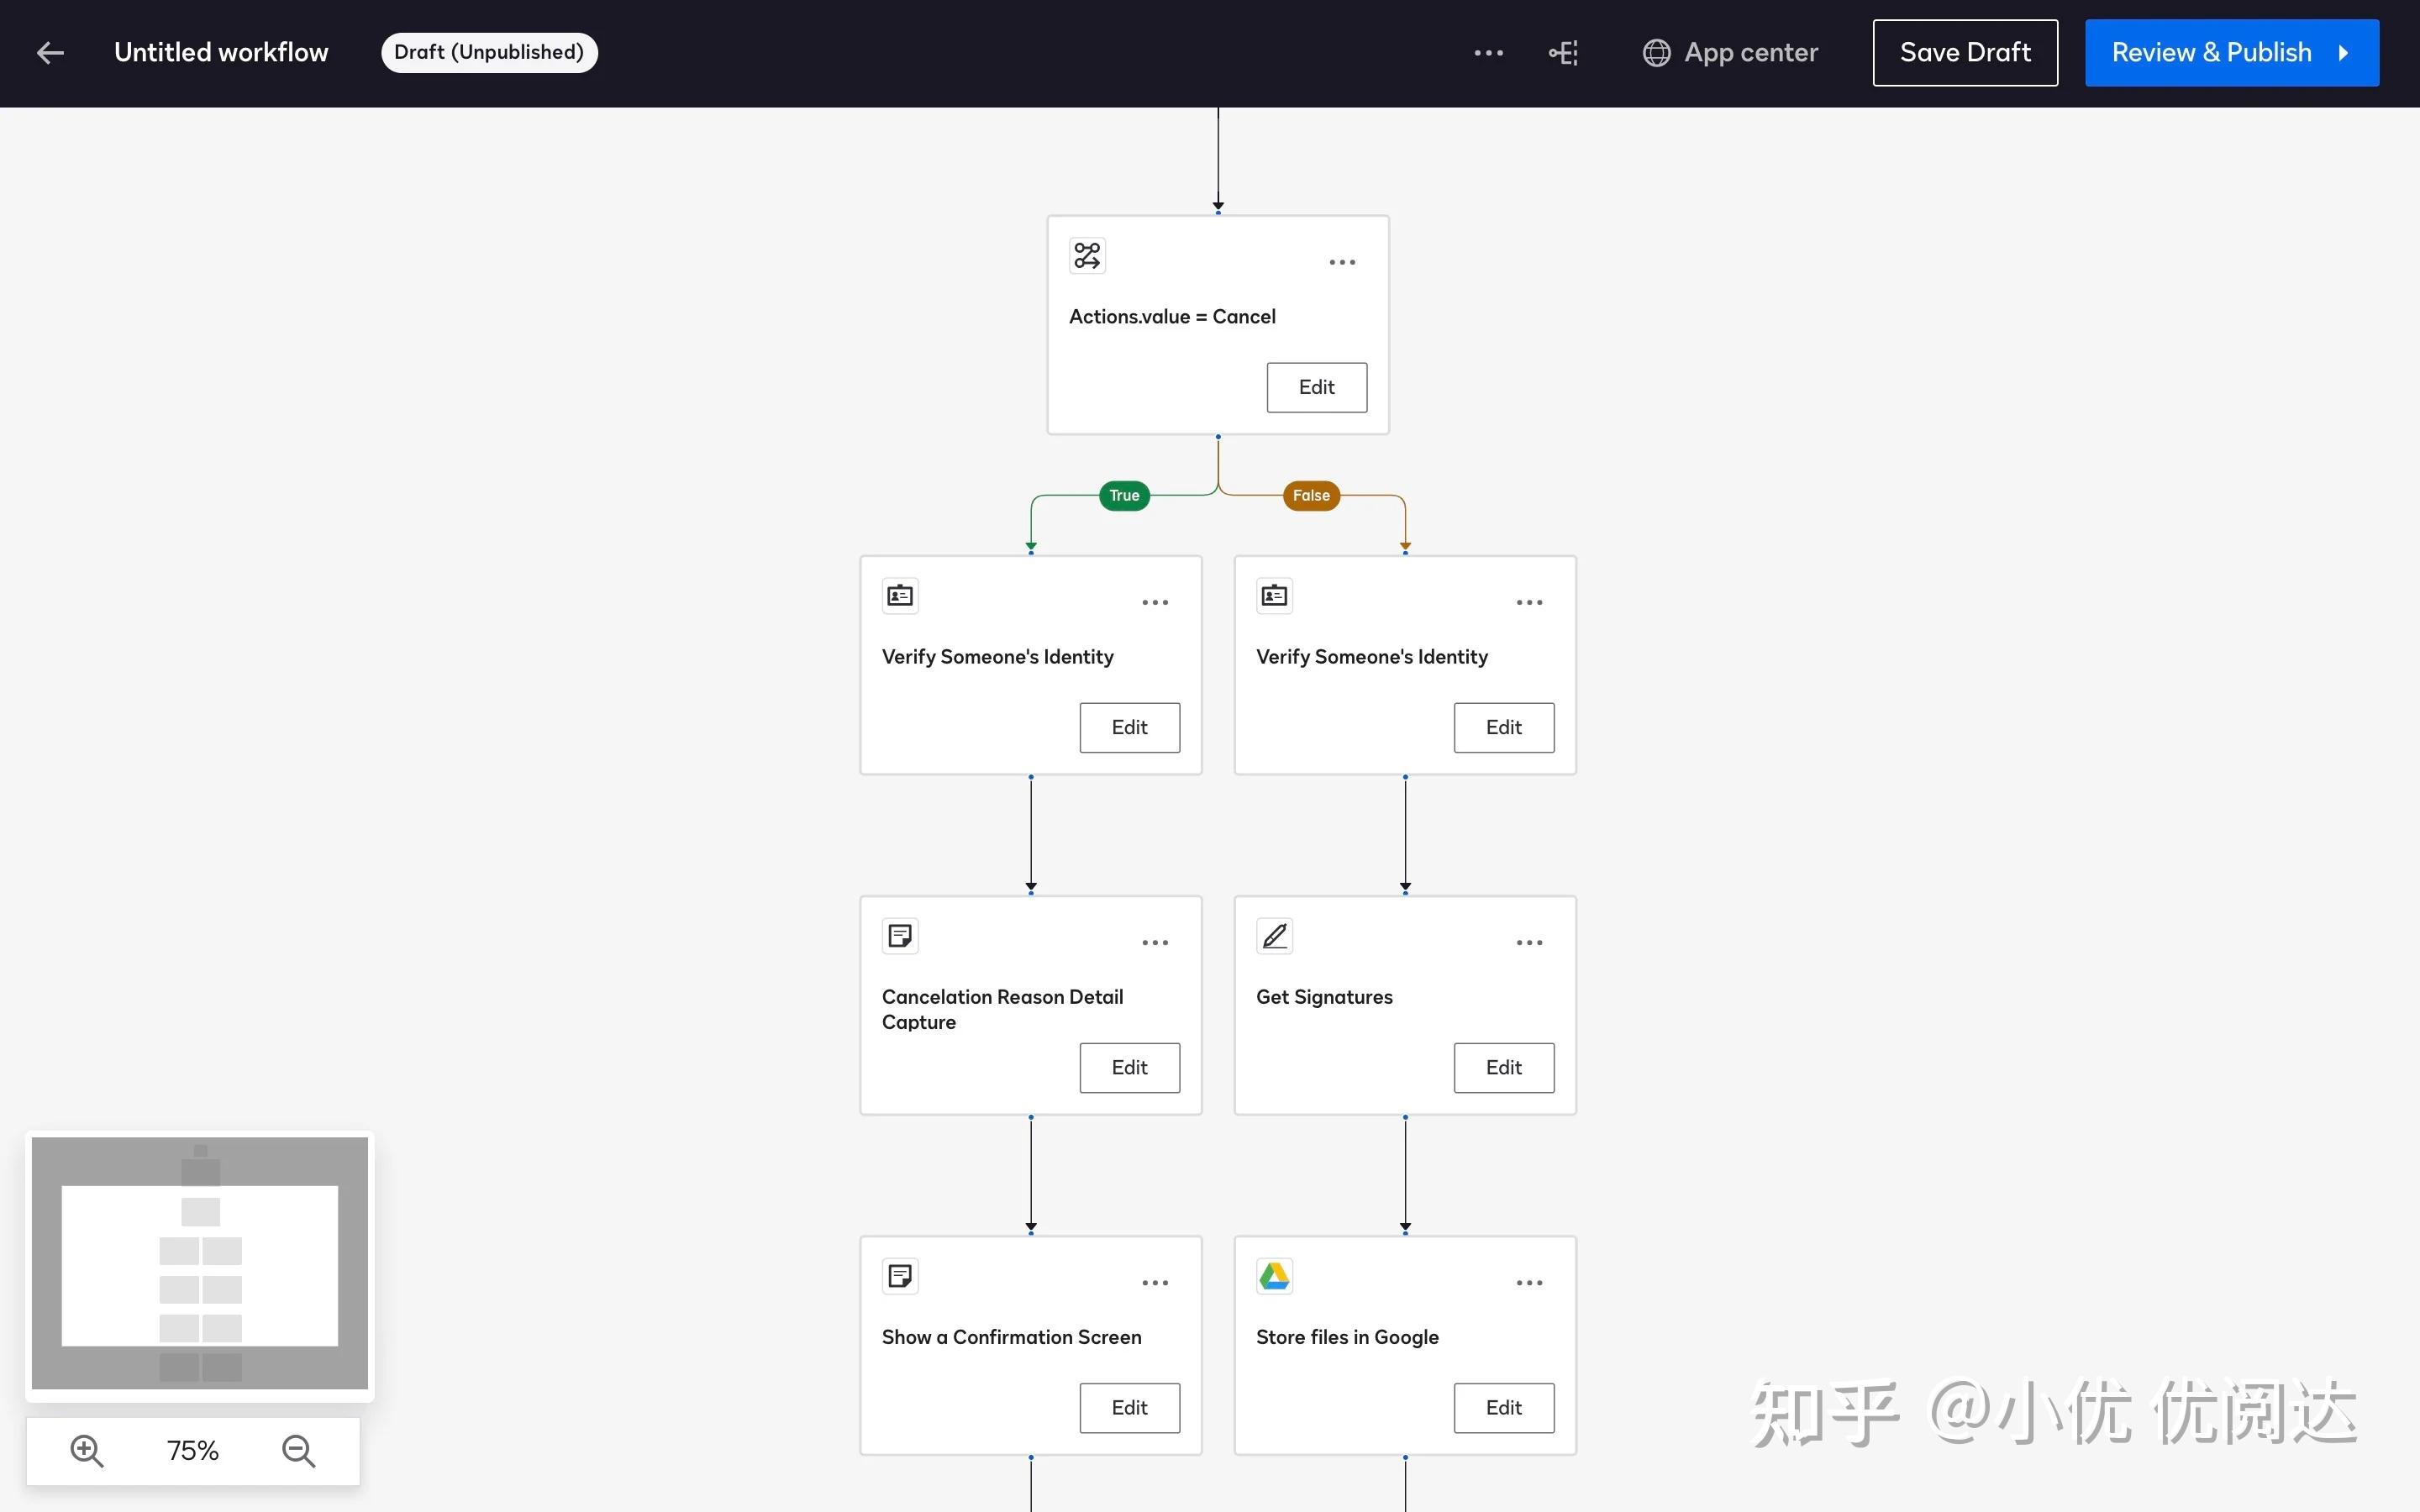Click the form icon on Show a Confirmation Screen
The height and width of the screenshot is (1512, 2420).
click(899, 1275)
